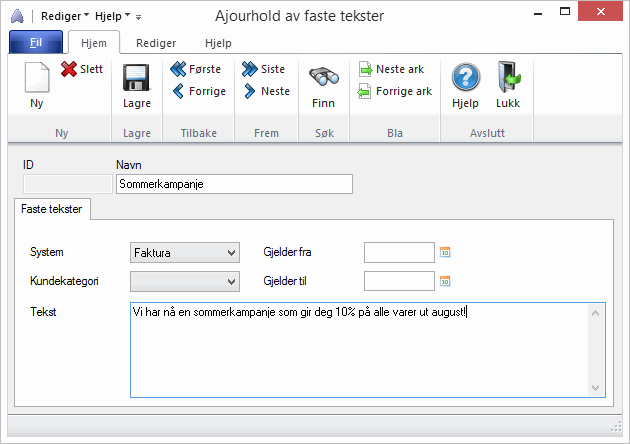Save using the Lagre floppy disk icon

(x=136, y=78)
